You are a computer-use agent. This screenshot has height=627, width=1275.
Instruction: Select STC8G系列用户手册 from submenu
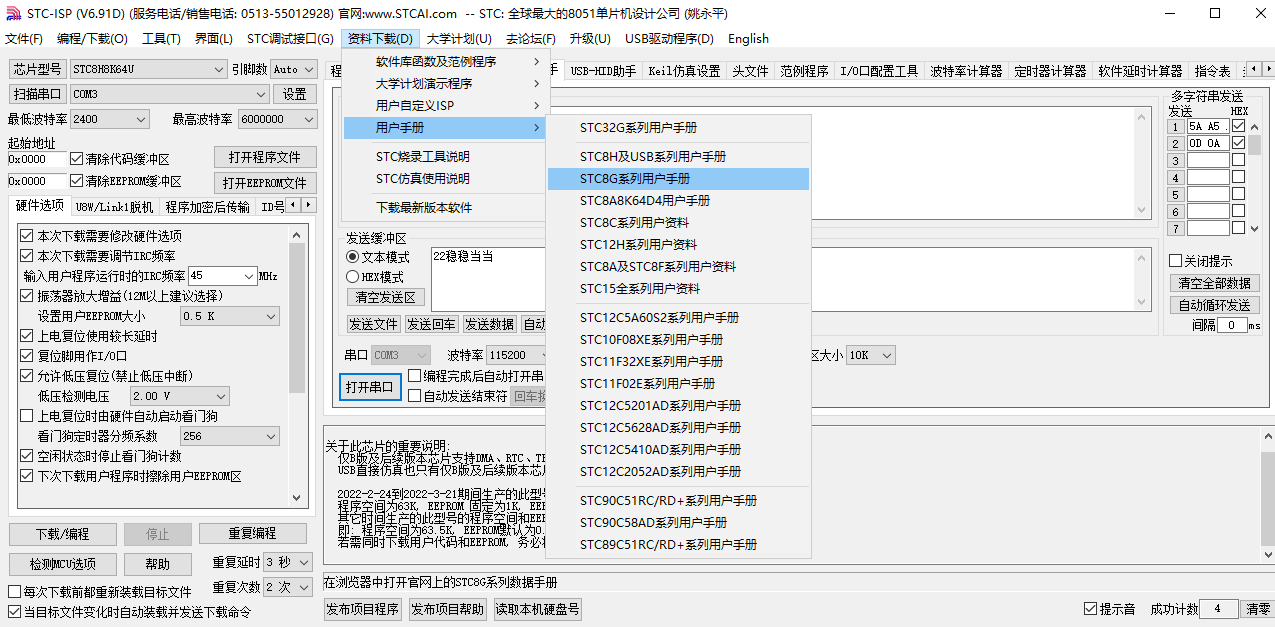point(678,179)
